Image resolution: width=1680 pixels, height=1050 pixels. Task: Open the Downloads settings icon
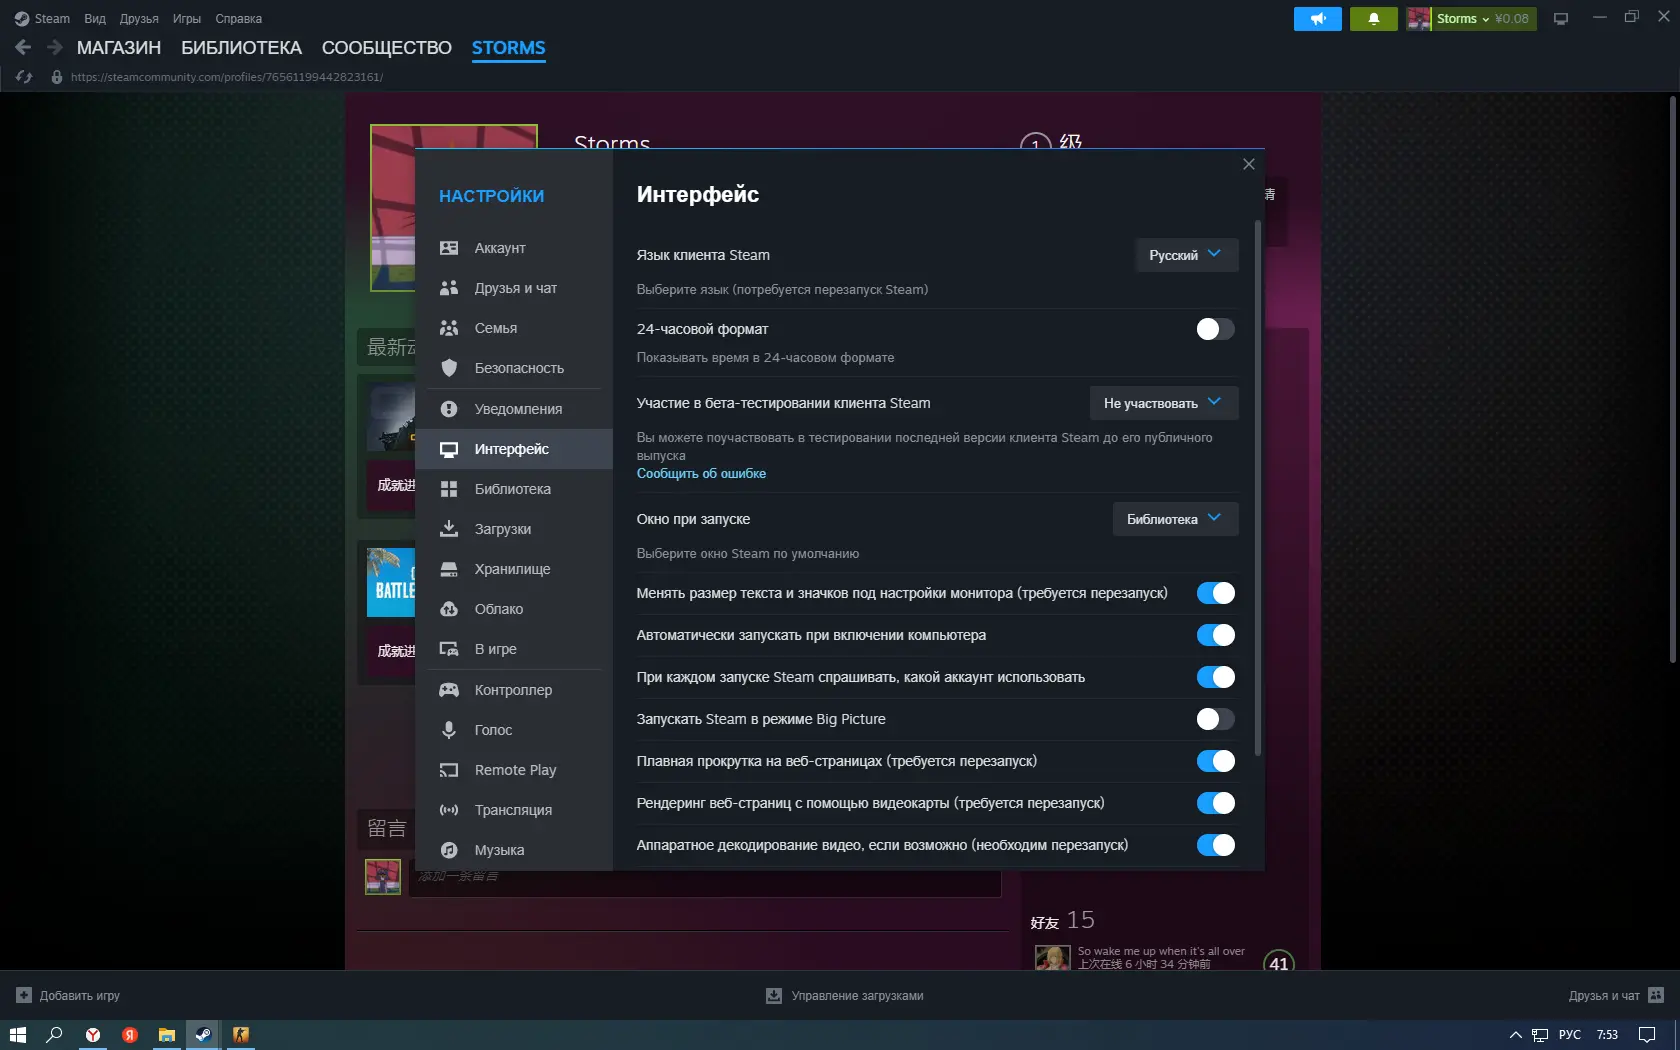449,529
